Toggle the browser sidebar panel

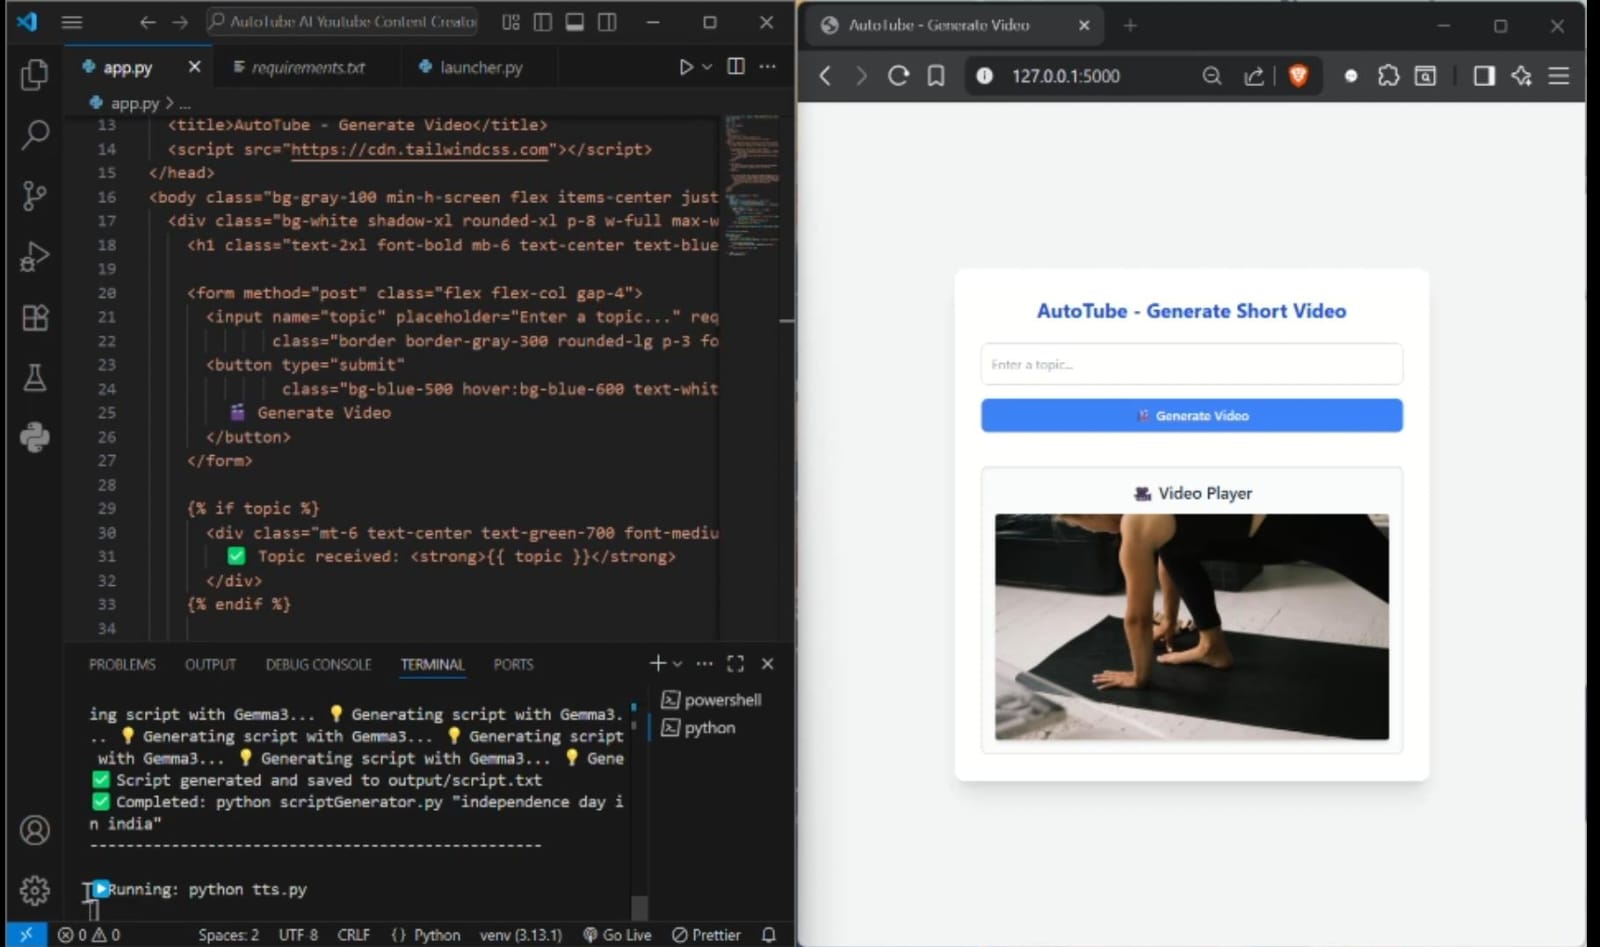[1484, 76]
